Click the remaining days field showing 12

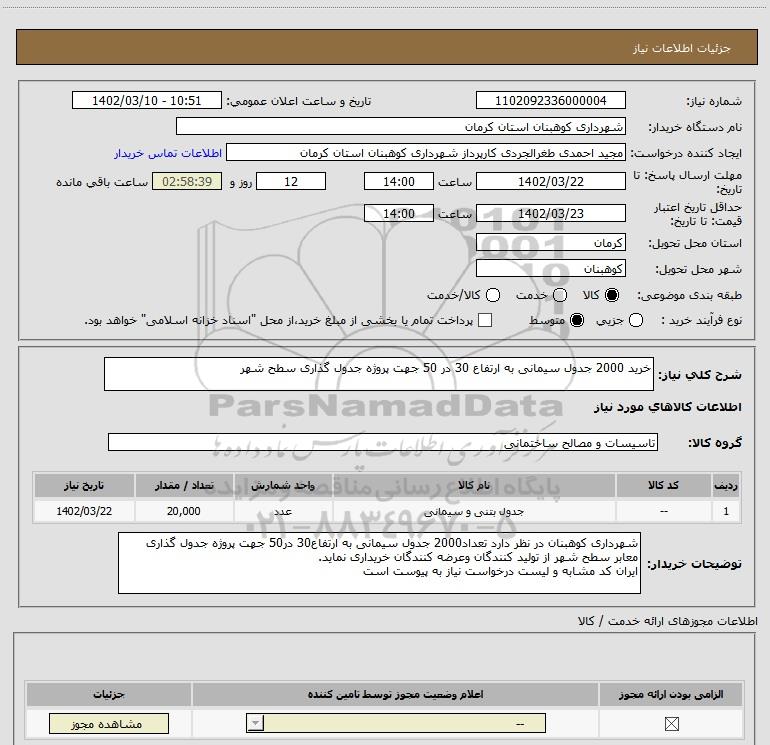click(x=291, y=181)
